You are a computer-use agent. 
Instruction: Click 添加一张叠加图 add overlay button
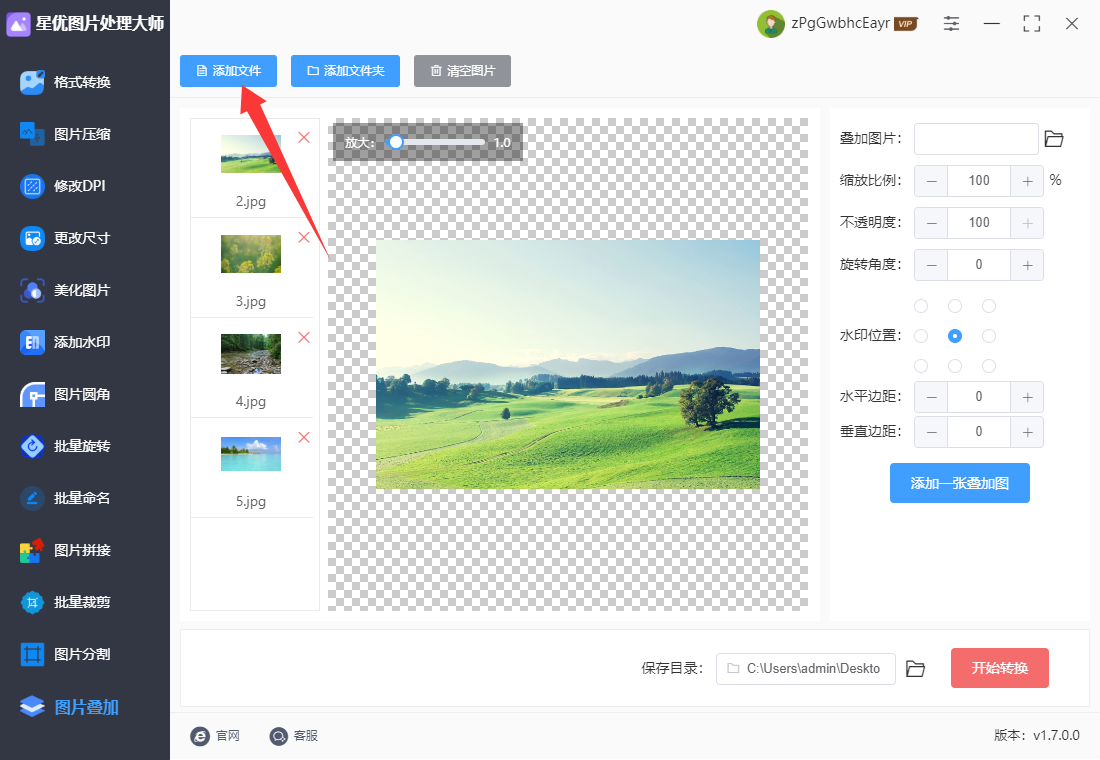pyautogui.click(x=959, y=483)
